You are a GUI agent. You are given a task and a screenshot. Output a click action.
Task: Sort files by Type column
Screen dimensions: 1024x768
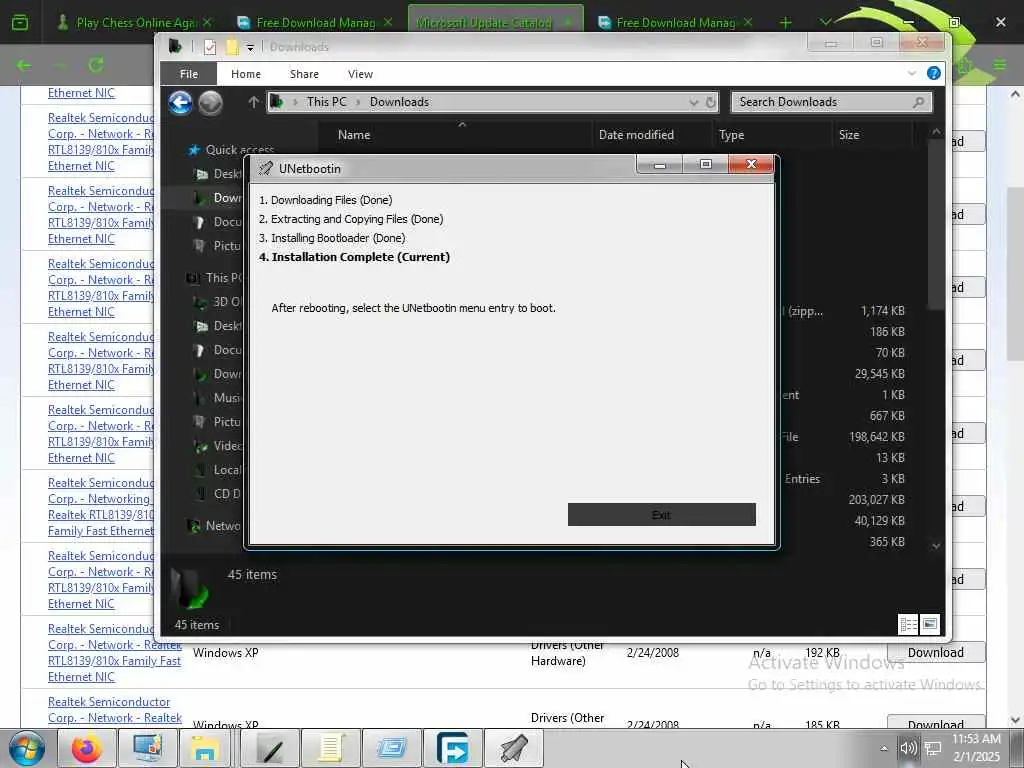coord(731,135)
